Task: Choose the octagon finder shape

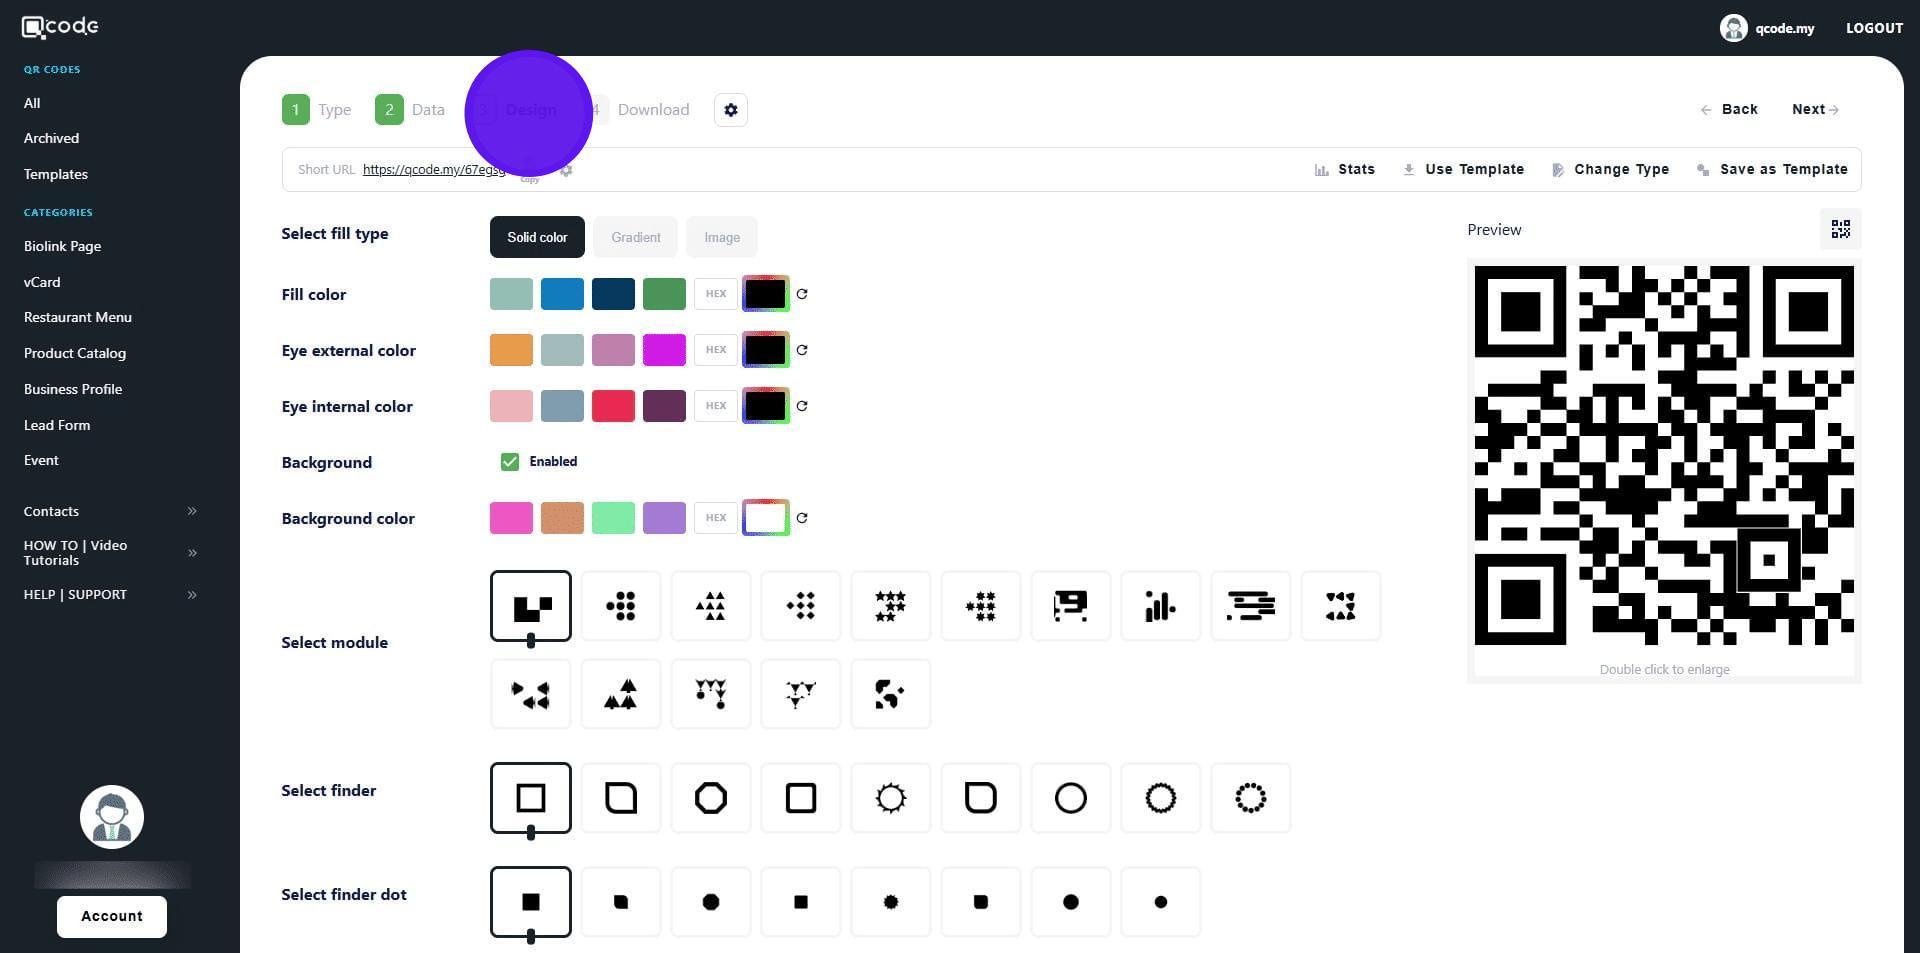Action: click(x=711, y=798)
